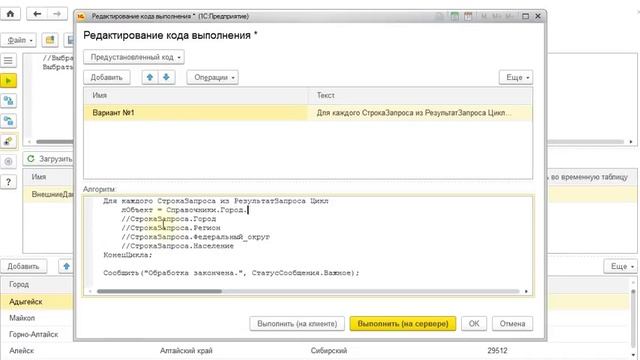Click the 1C logo in dialog title bar
Viewport: 640px width, 360px height.
pos(81,16)
